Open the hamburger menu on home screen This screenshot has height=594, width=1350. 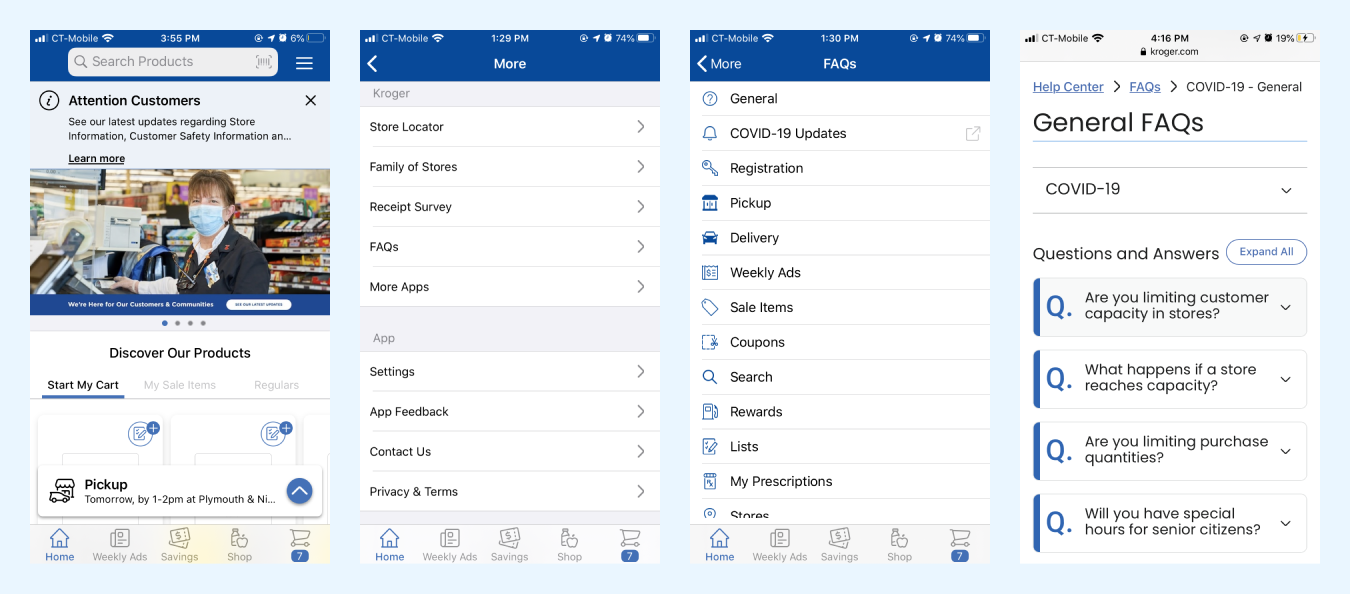click(x=304, y=63)
